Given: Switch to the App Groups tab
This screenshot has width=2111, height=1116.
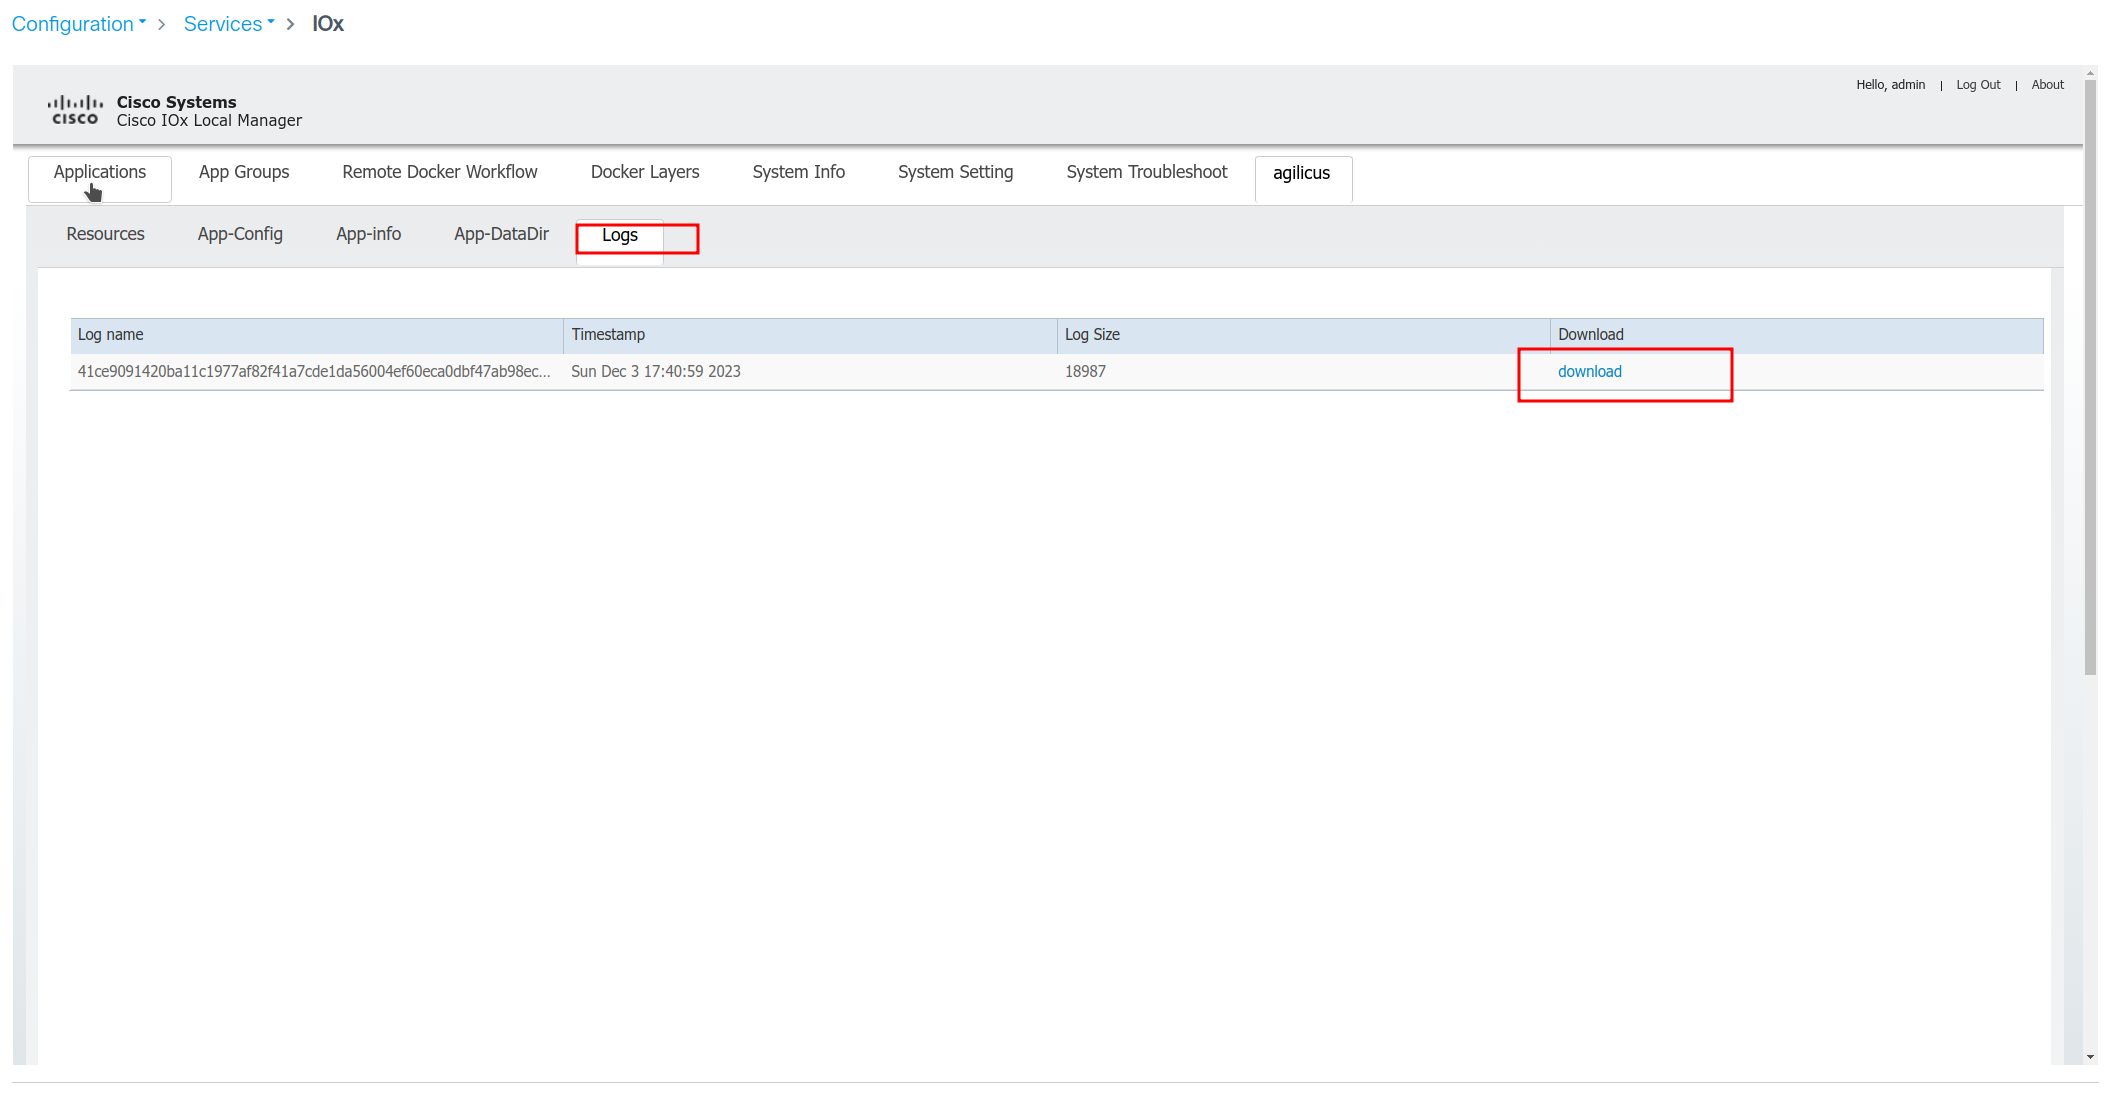Looking at the screenshot, I should tap(244, 172).
